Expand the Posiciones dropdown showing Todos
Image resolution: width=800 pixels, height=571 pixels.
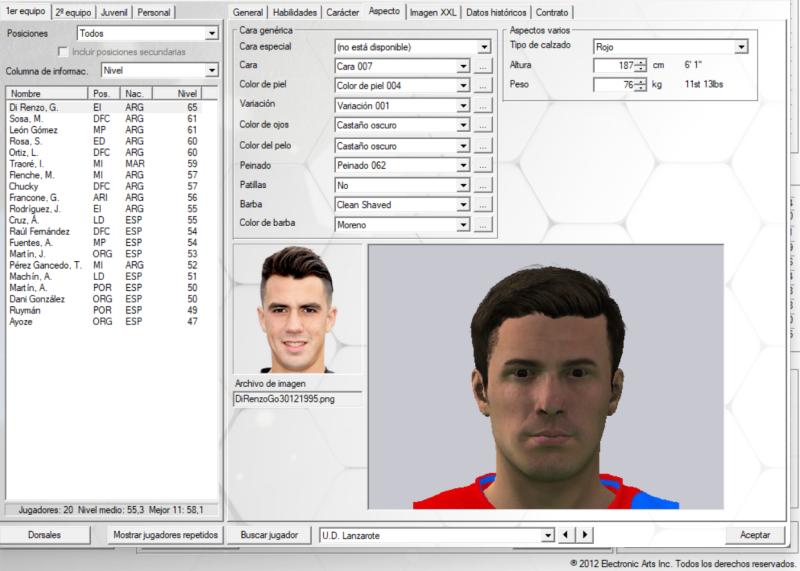(212, 34)
